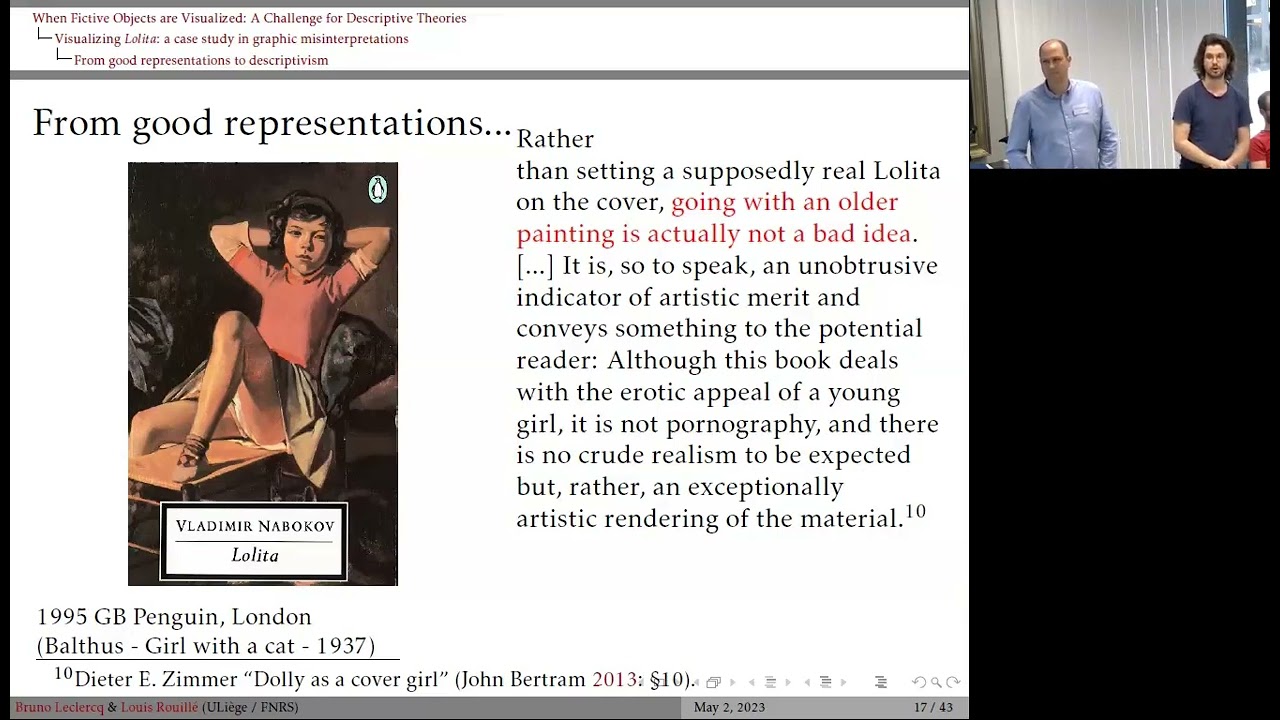Open the talk title link in header
The image size is (1280, 720).
tap(249, 18)
